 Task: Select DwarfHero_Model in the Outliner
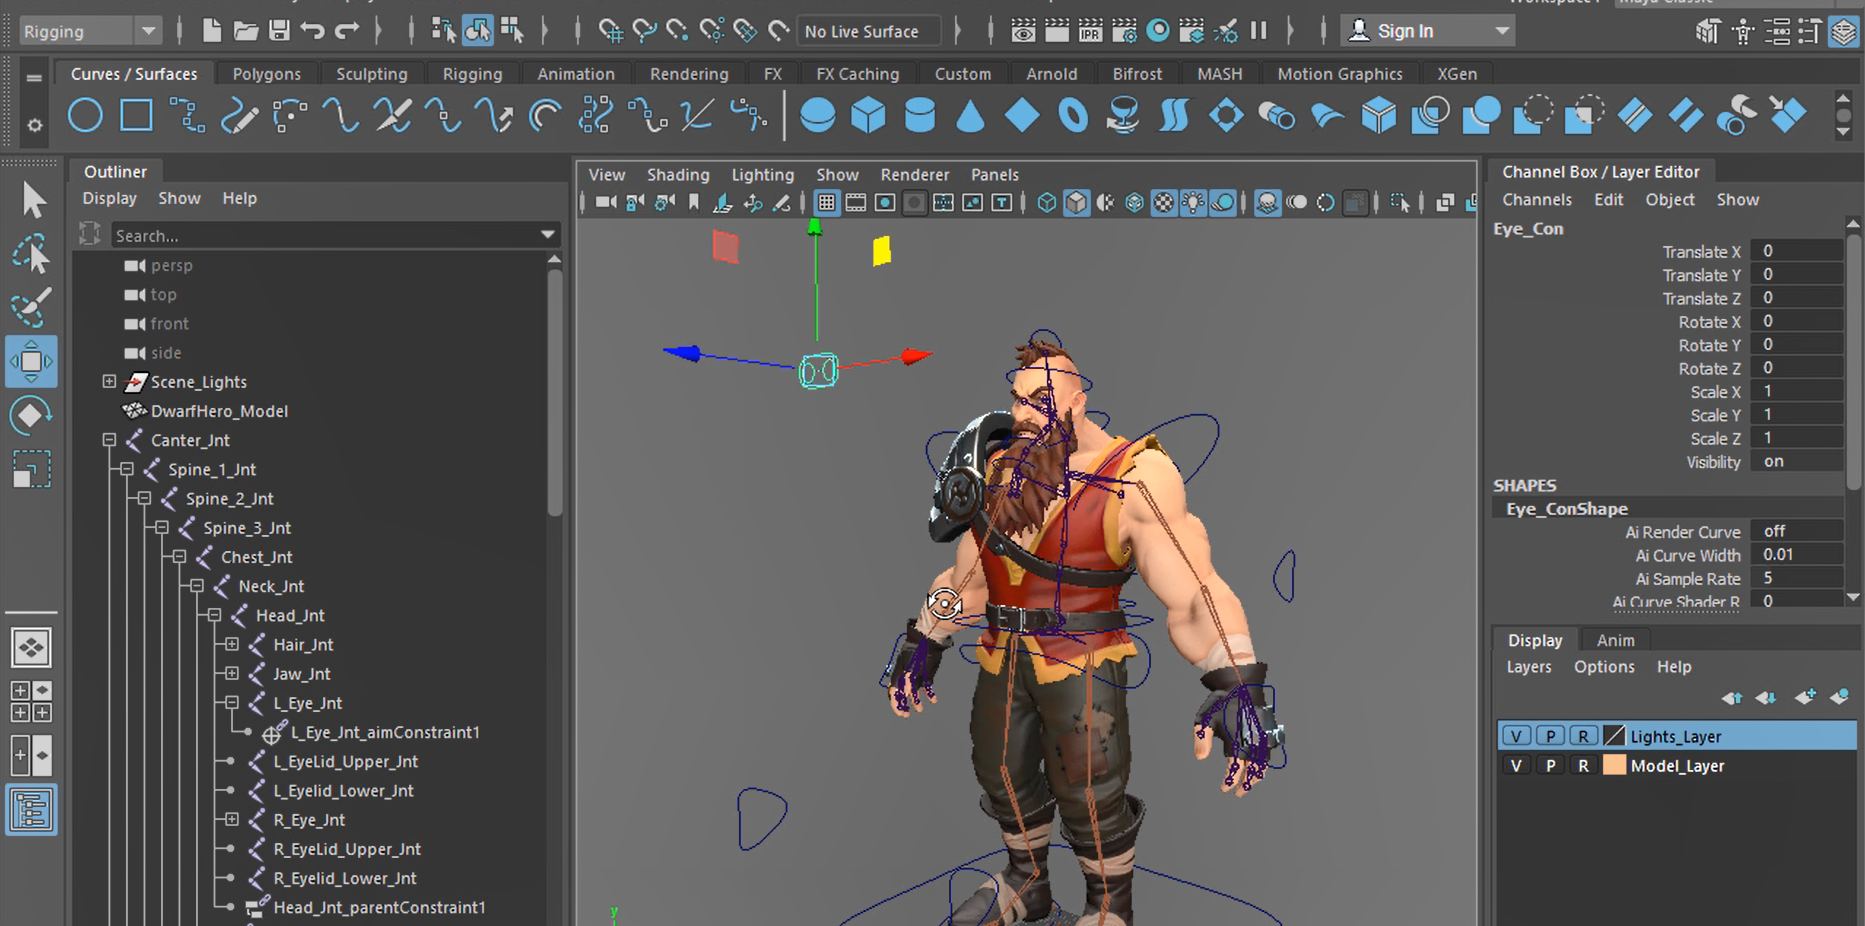point(219,411)
